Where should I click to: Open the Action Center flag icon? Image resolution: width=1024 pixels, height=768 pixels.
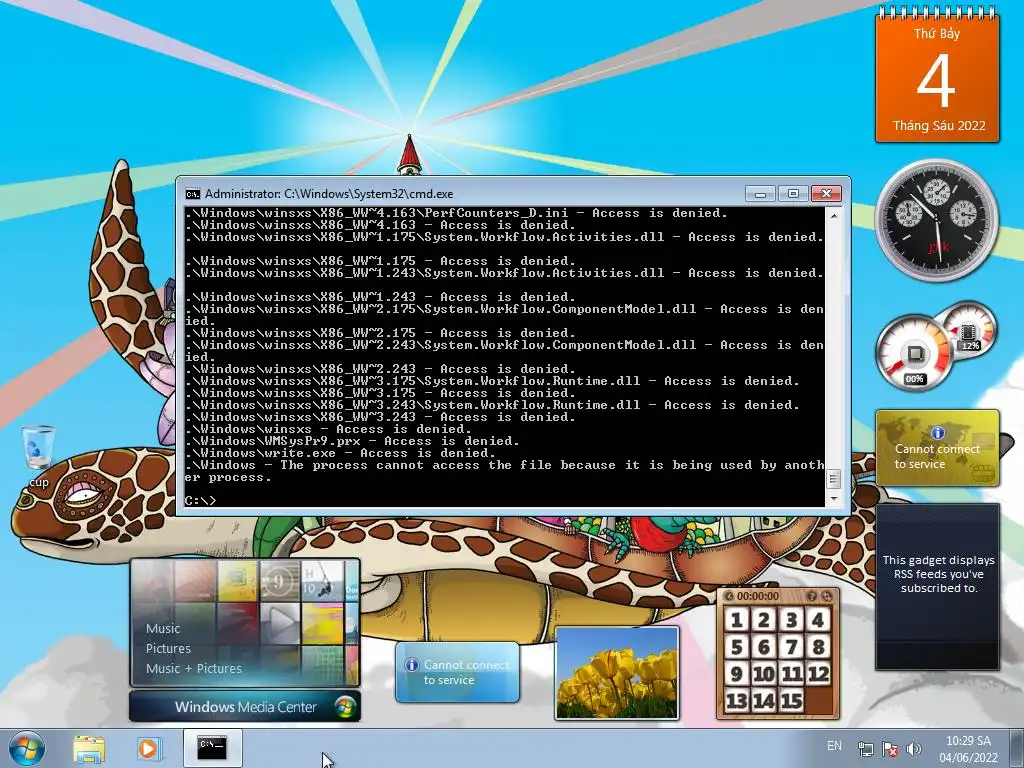click(x=889, y=749)
